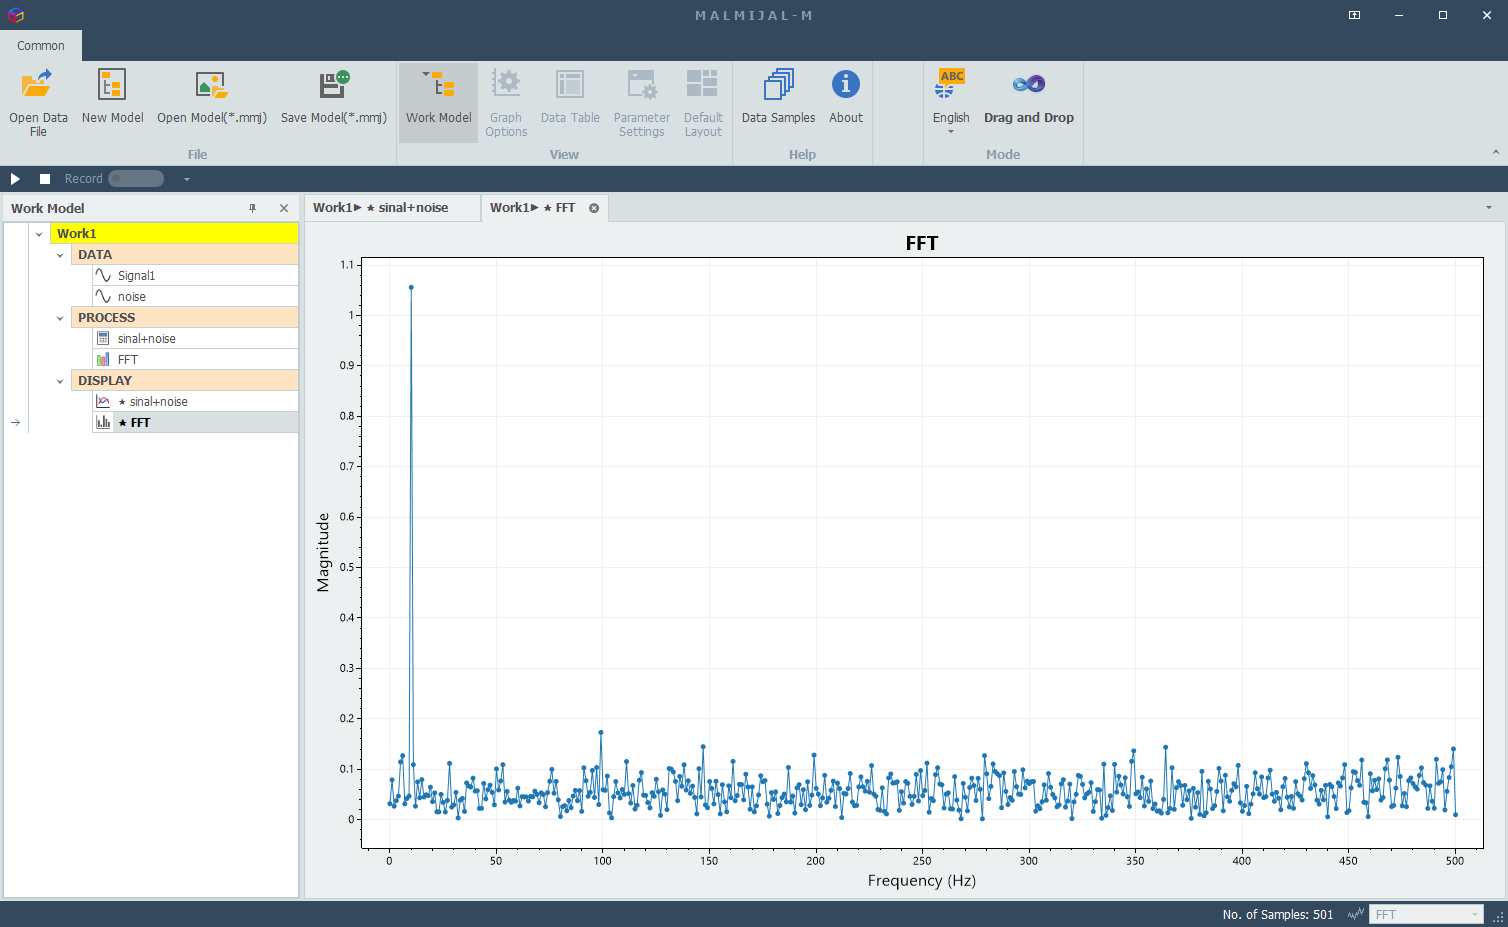This screenshot has height=927, width=1508.
Task: Click the DATA section header
Action: (185, 255)
